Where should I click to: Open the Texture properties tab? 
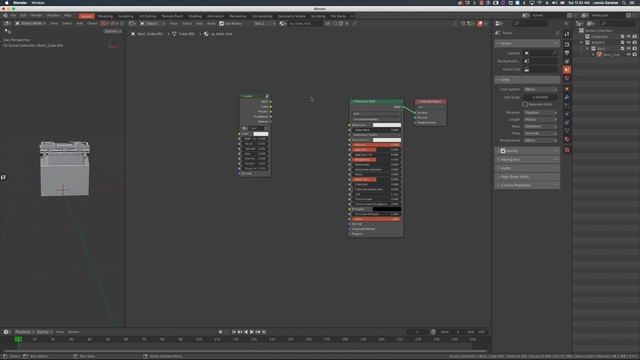567,150
